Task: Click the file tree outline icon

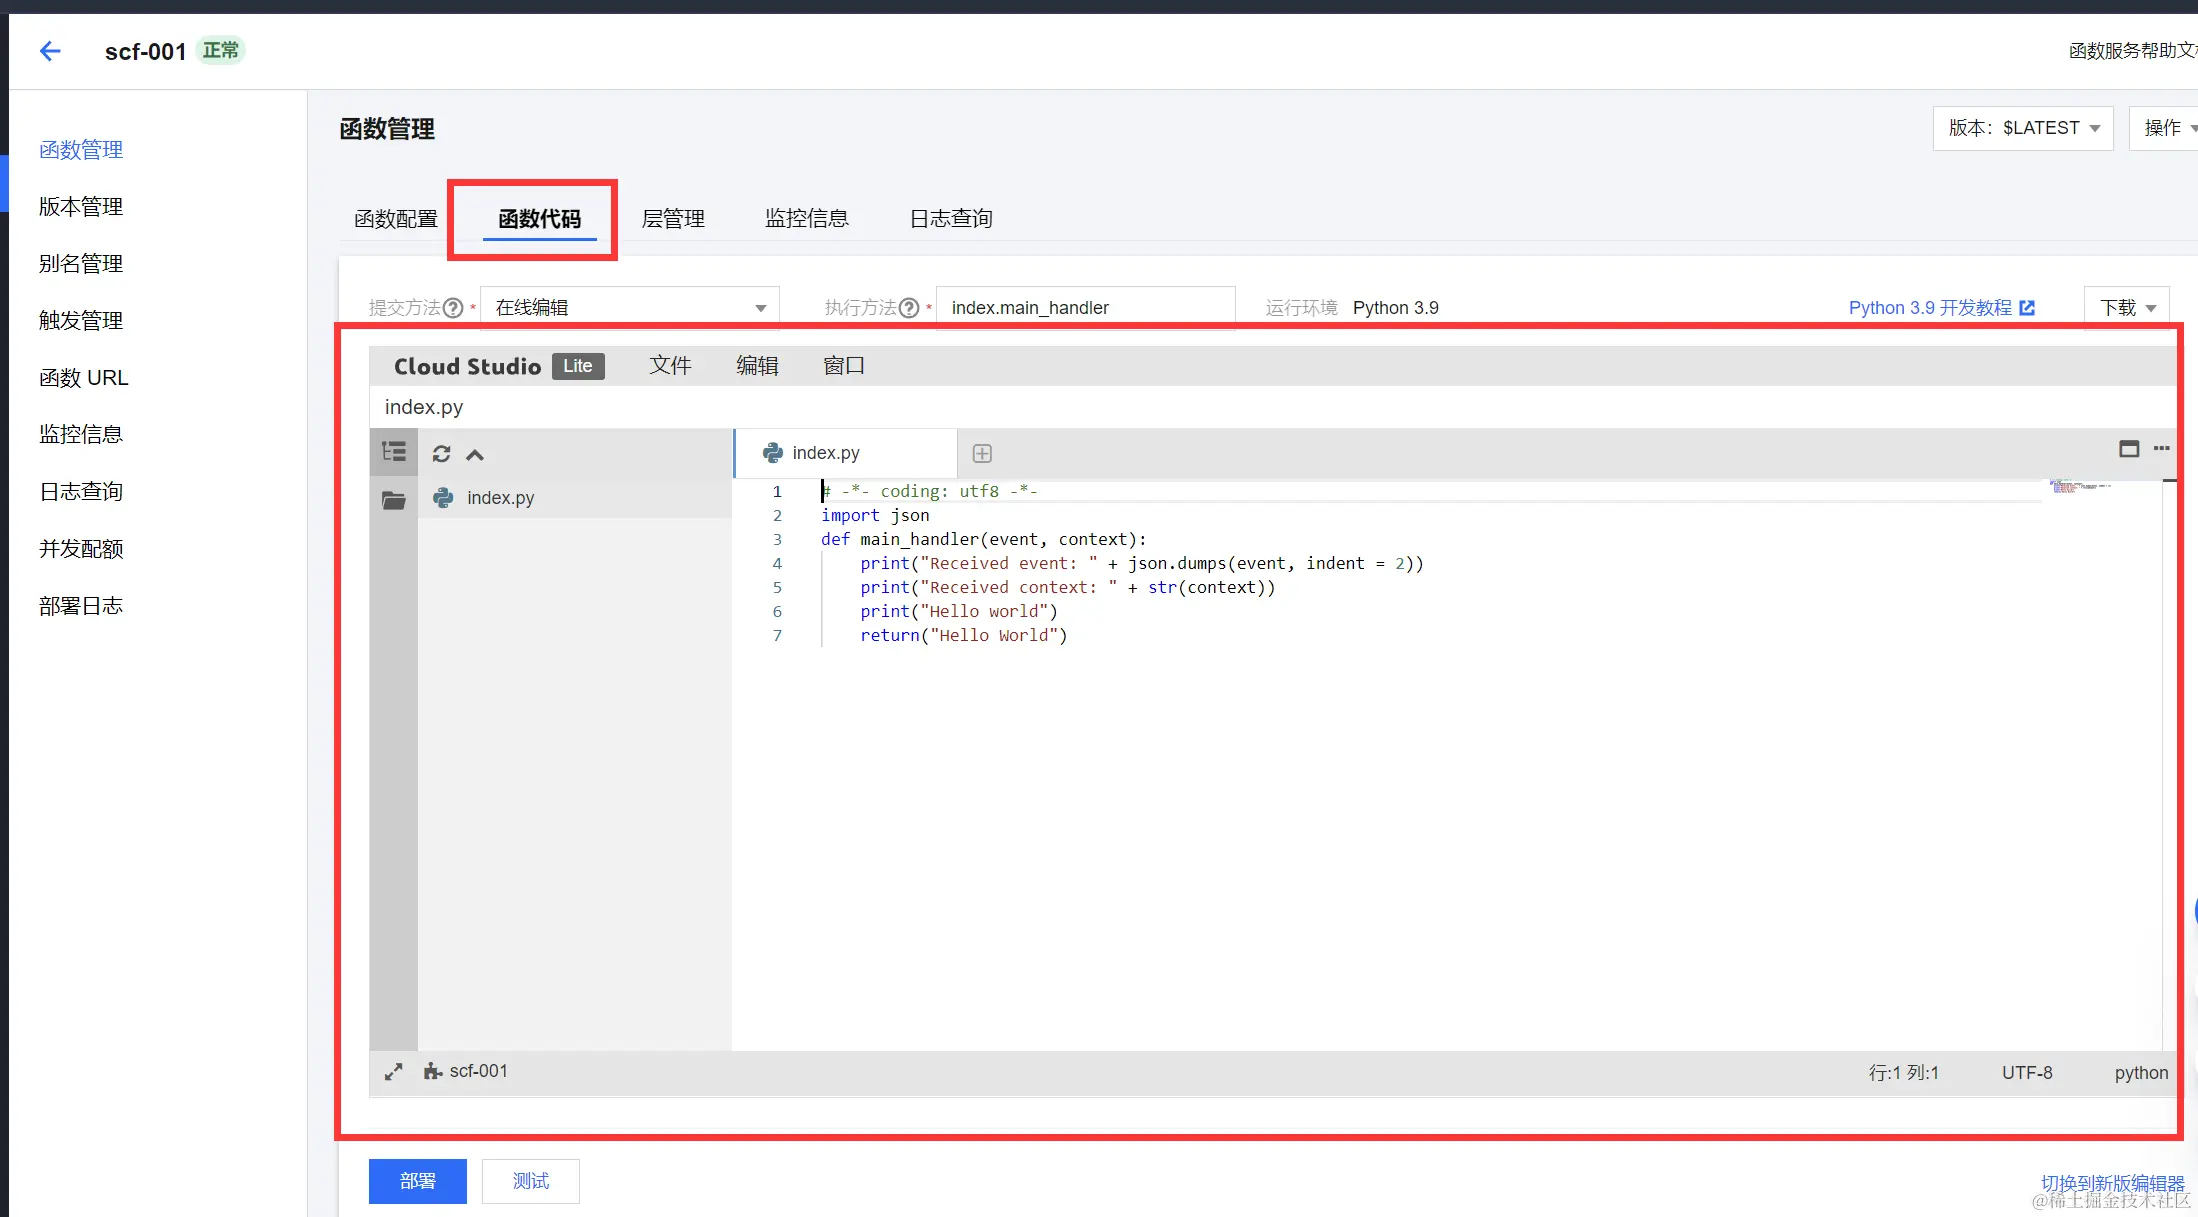Action: (394, 453)
